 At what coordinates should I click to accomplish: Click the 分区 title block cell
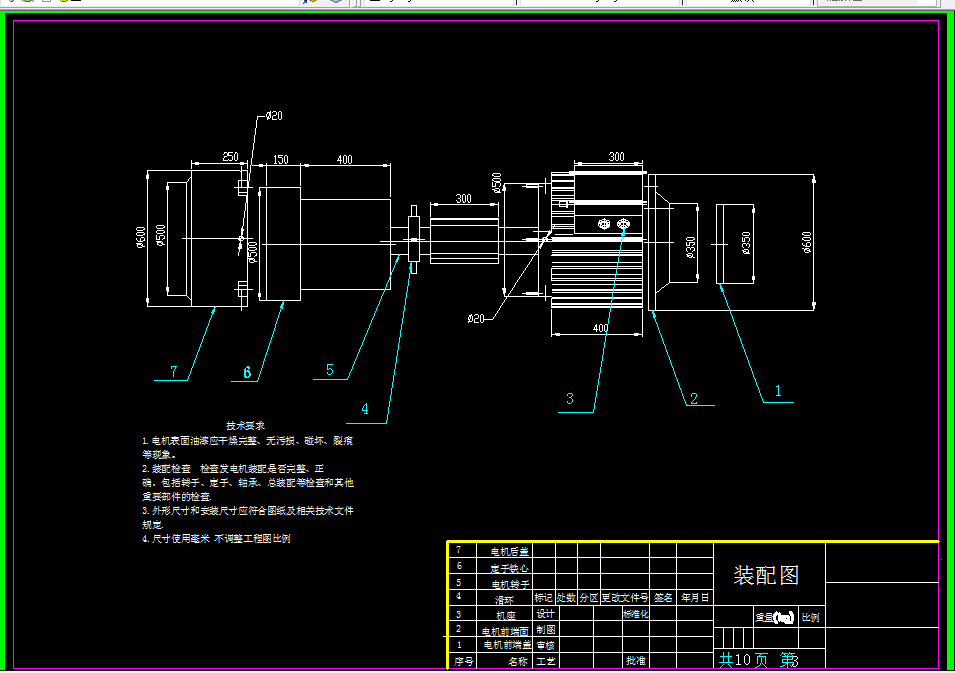[x=589, y=598]
